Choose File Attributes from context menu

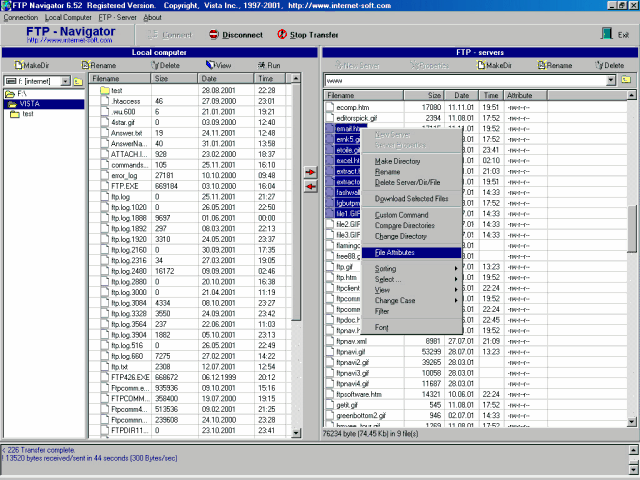pyautogui.click(x=412, y=253)
